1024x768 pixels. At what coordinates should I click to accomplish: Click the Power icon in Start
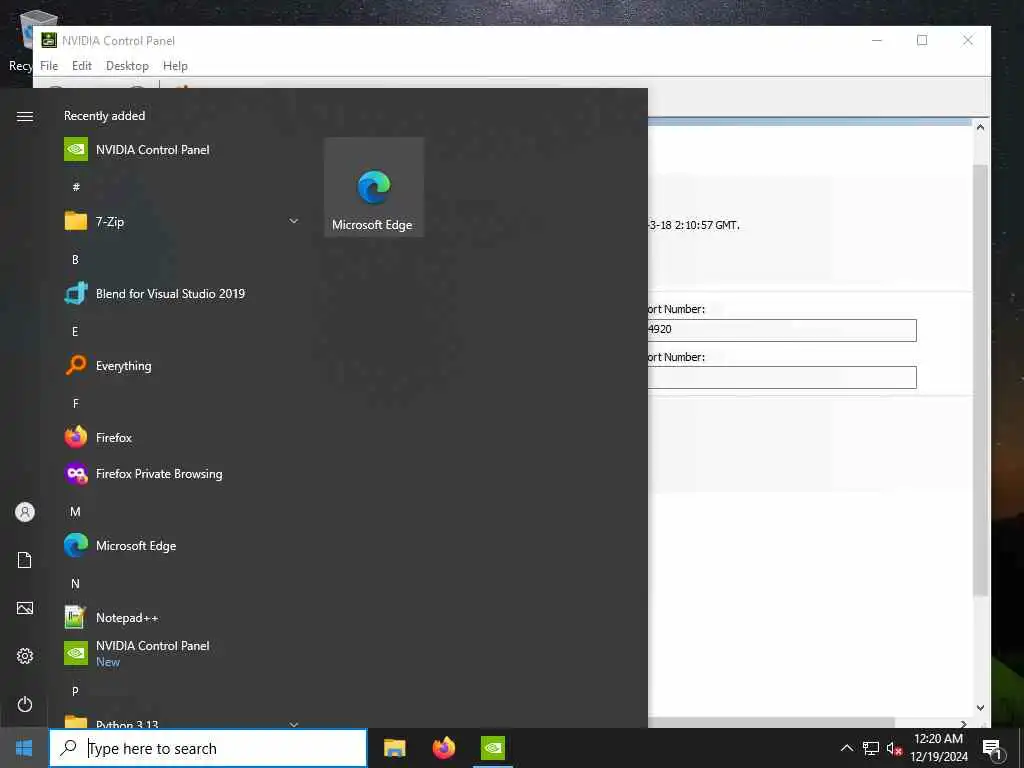pyautogui.click(x=25, y=704)
